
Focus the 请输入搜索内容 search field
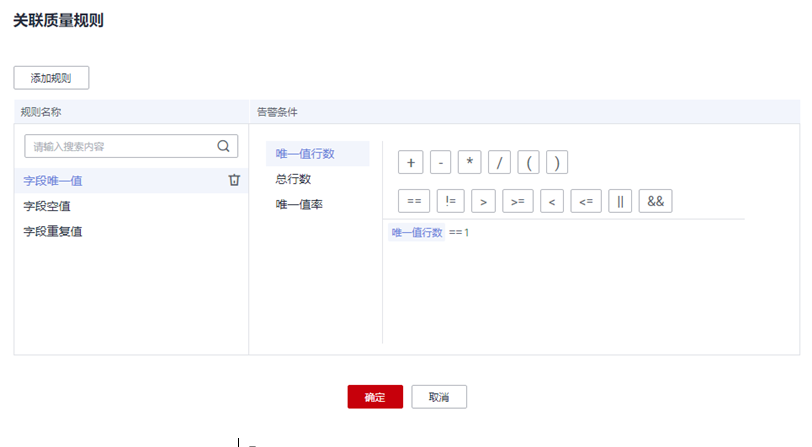131,146
